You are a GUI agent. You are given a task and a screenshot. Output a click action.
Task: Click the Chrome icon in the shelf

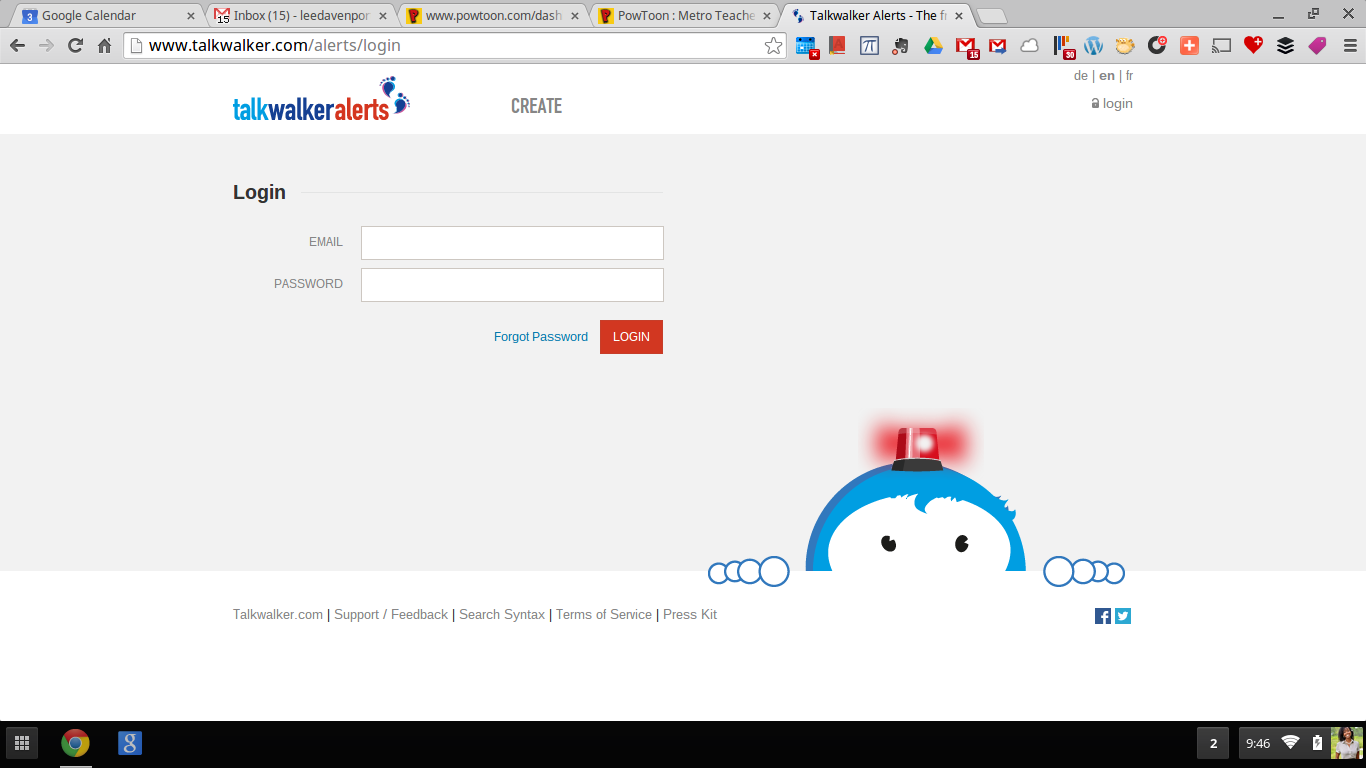(75, 743)
